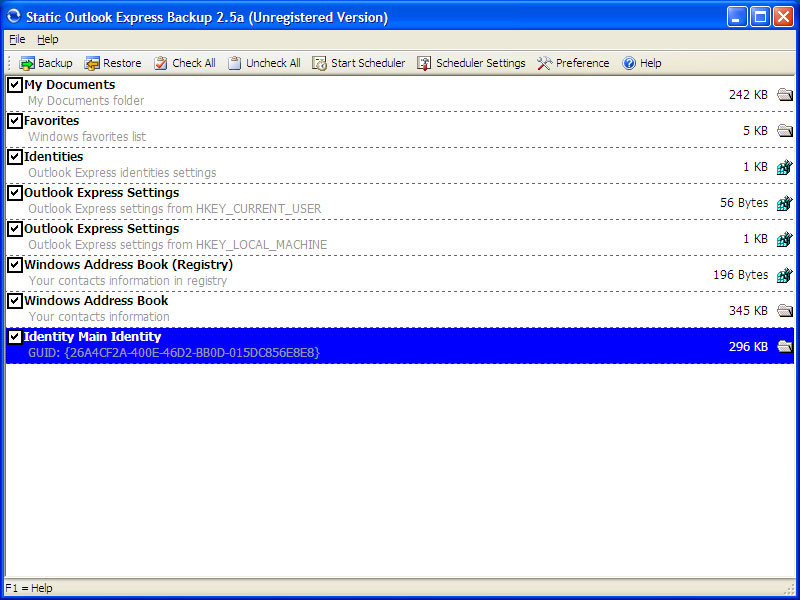Click the Backup toolbar icon
This screenshot has width=800, height=600.
pyautogui.click(x=27, y=63)
